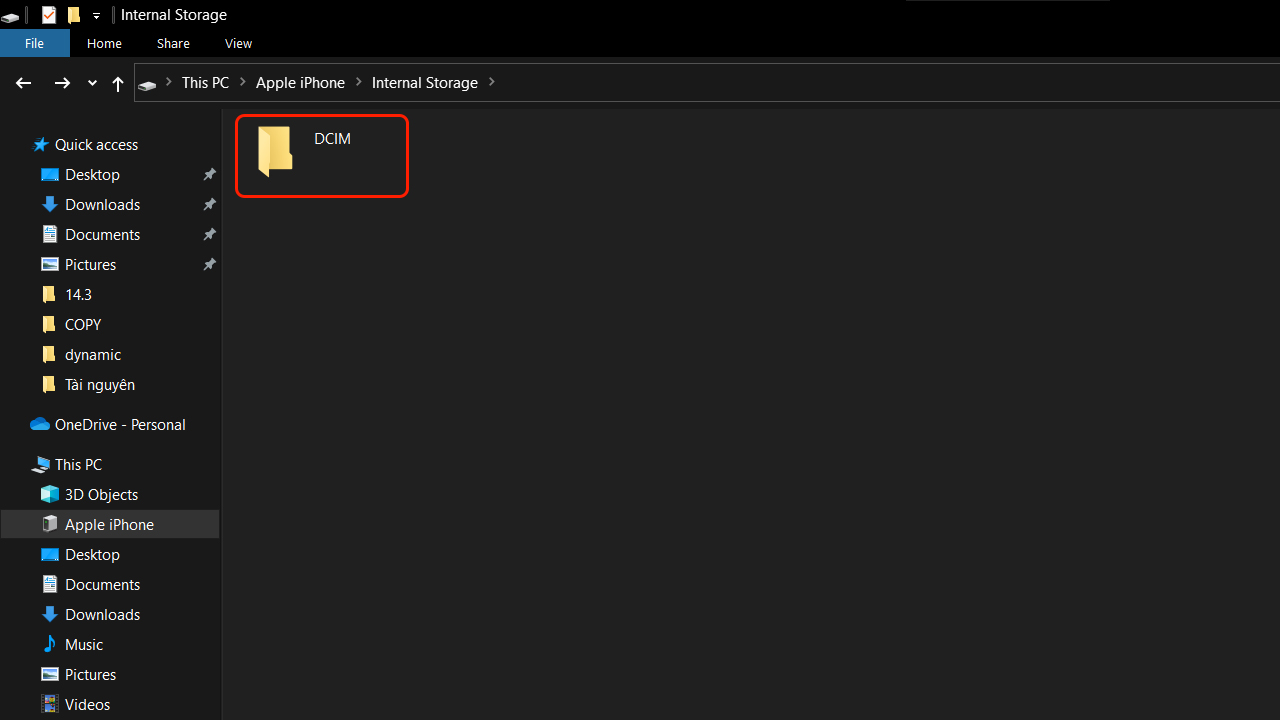Select the DCIM folder icon

click(275, 152)
